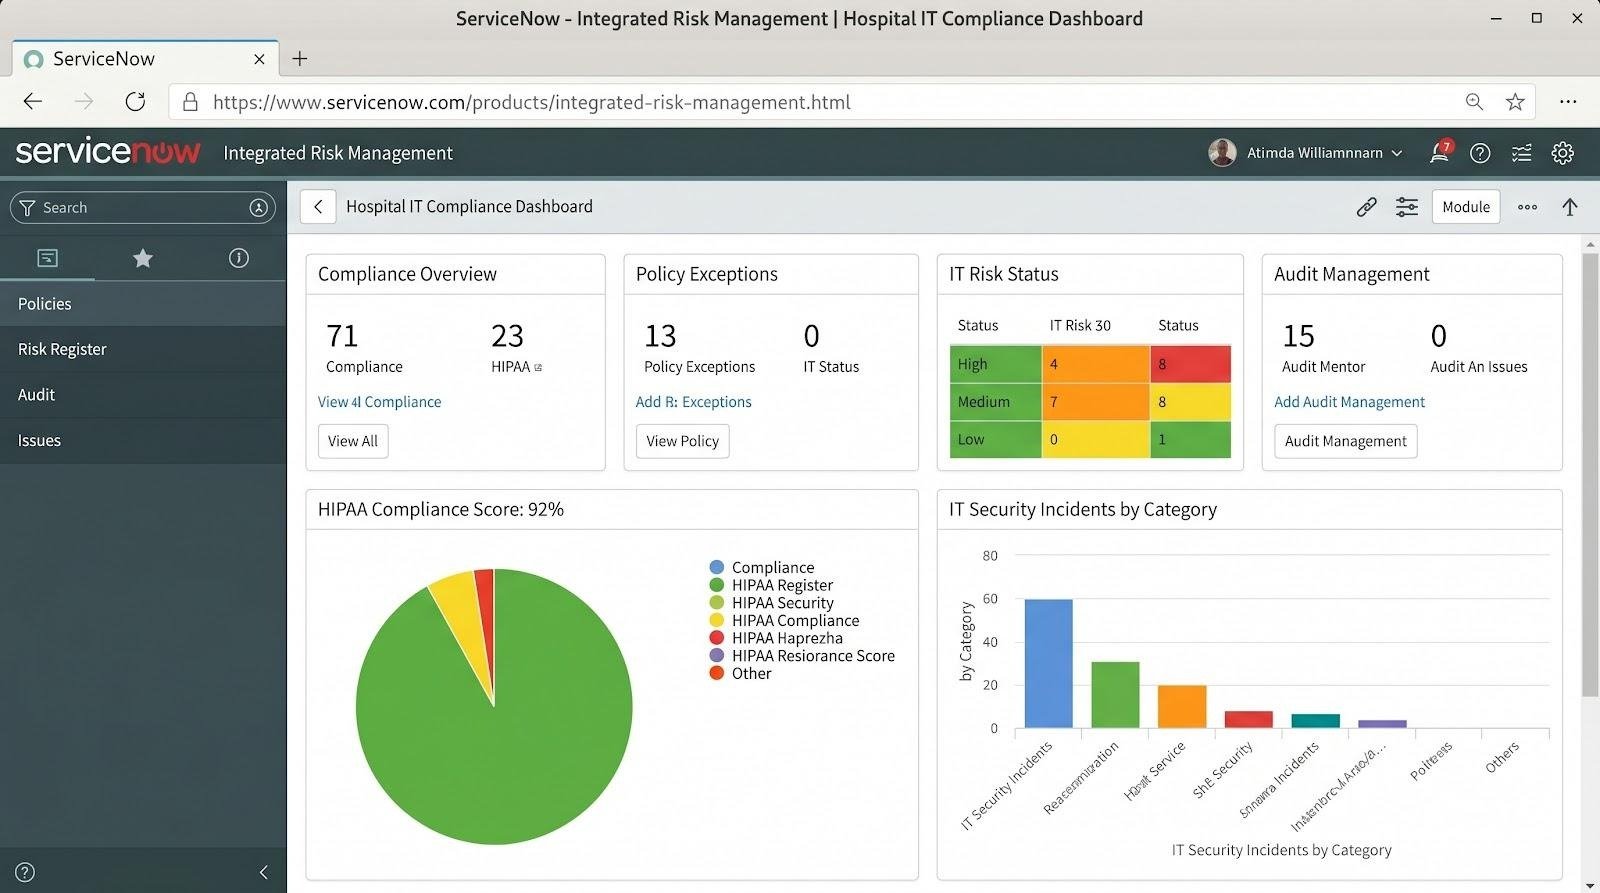Click the copy link icon in dashboard toolbar

(1366, 207)
